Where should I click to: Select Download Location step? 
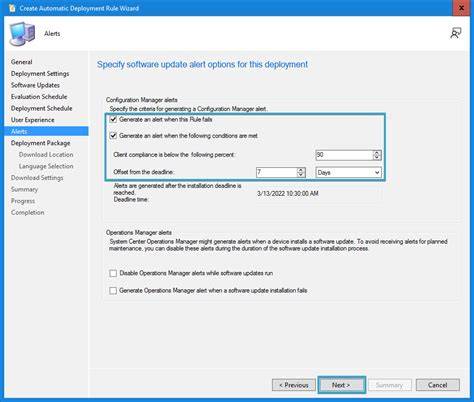tap(46, 155)
